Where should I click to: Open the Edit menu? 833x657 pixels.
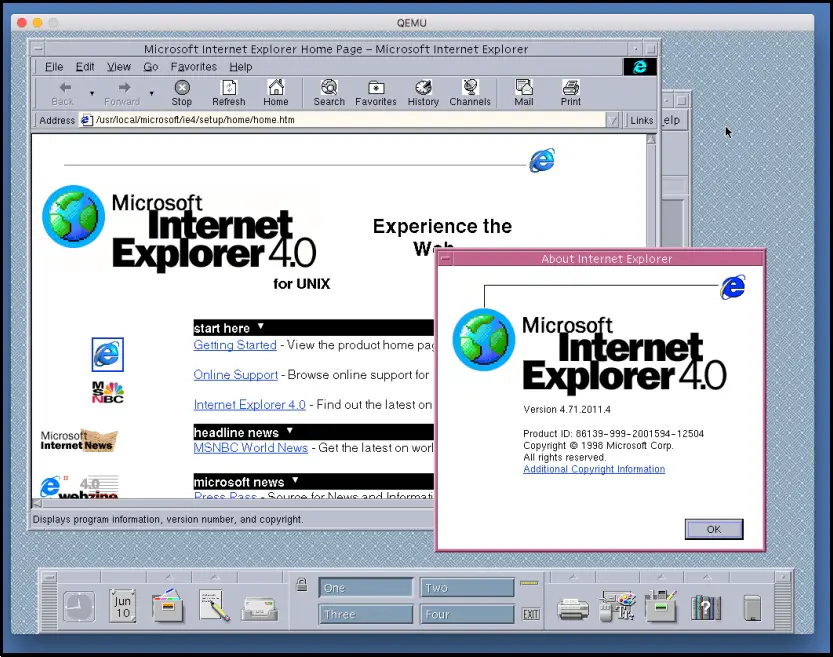[85, 67]
